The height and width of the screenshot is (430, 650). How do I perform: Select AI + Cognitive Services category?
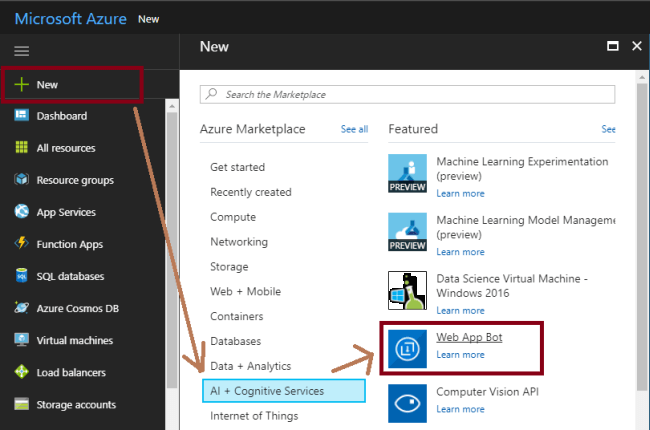point(284,390)
